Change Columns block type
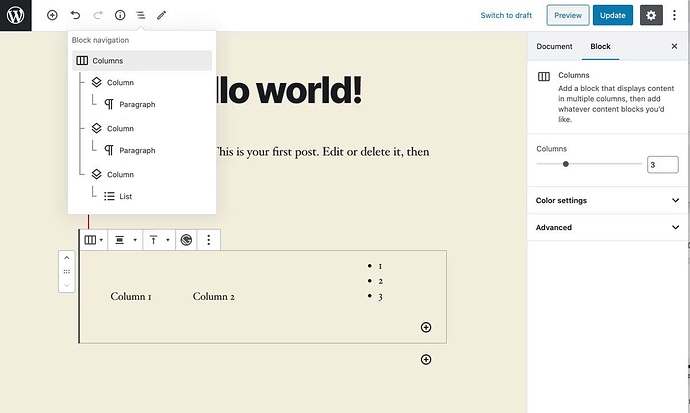Viewport: 690px width, 413px height. (x=93, y=240)
